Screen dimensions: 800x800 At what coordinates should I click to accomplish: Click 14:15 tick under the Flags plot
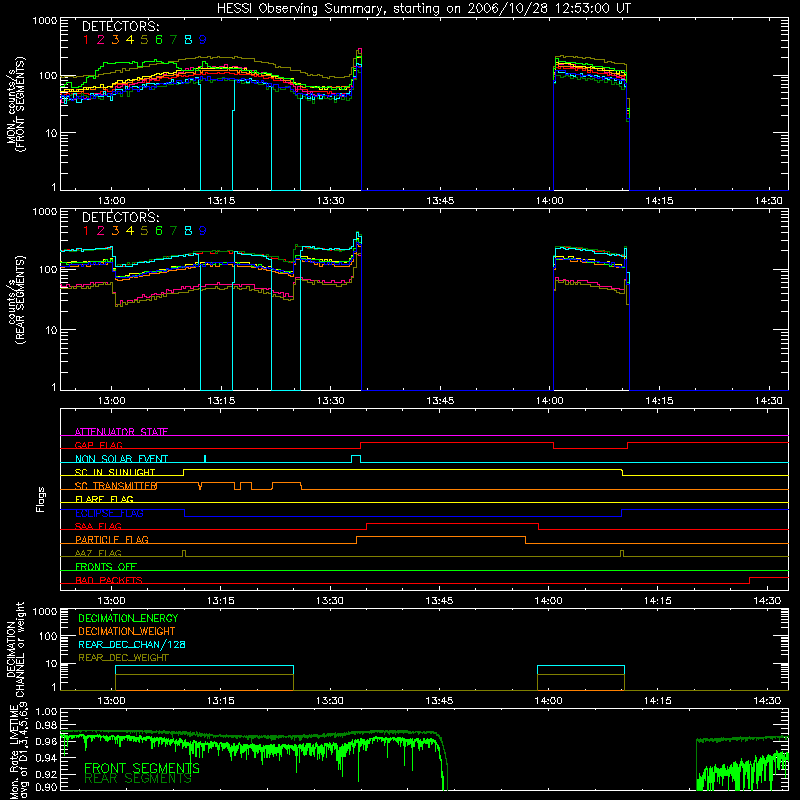coord(658,601)
